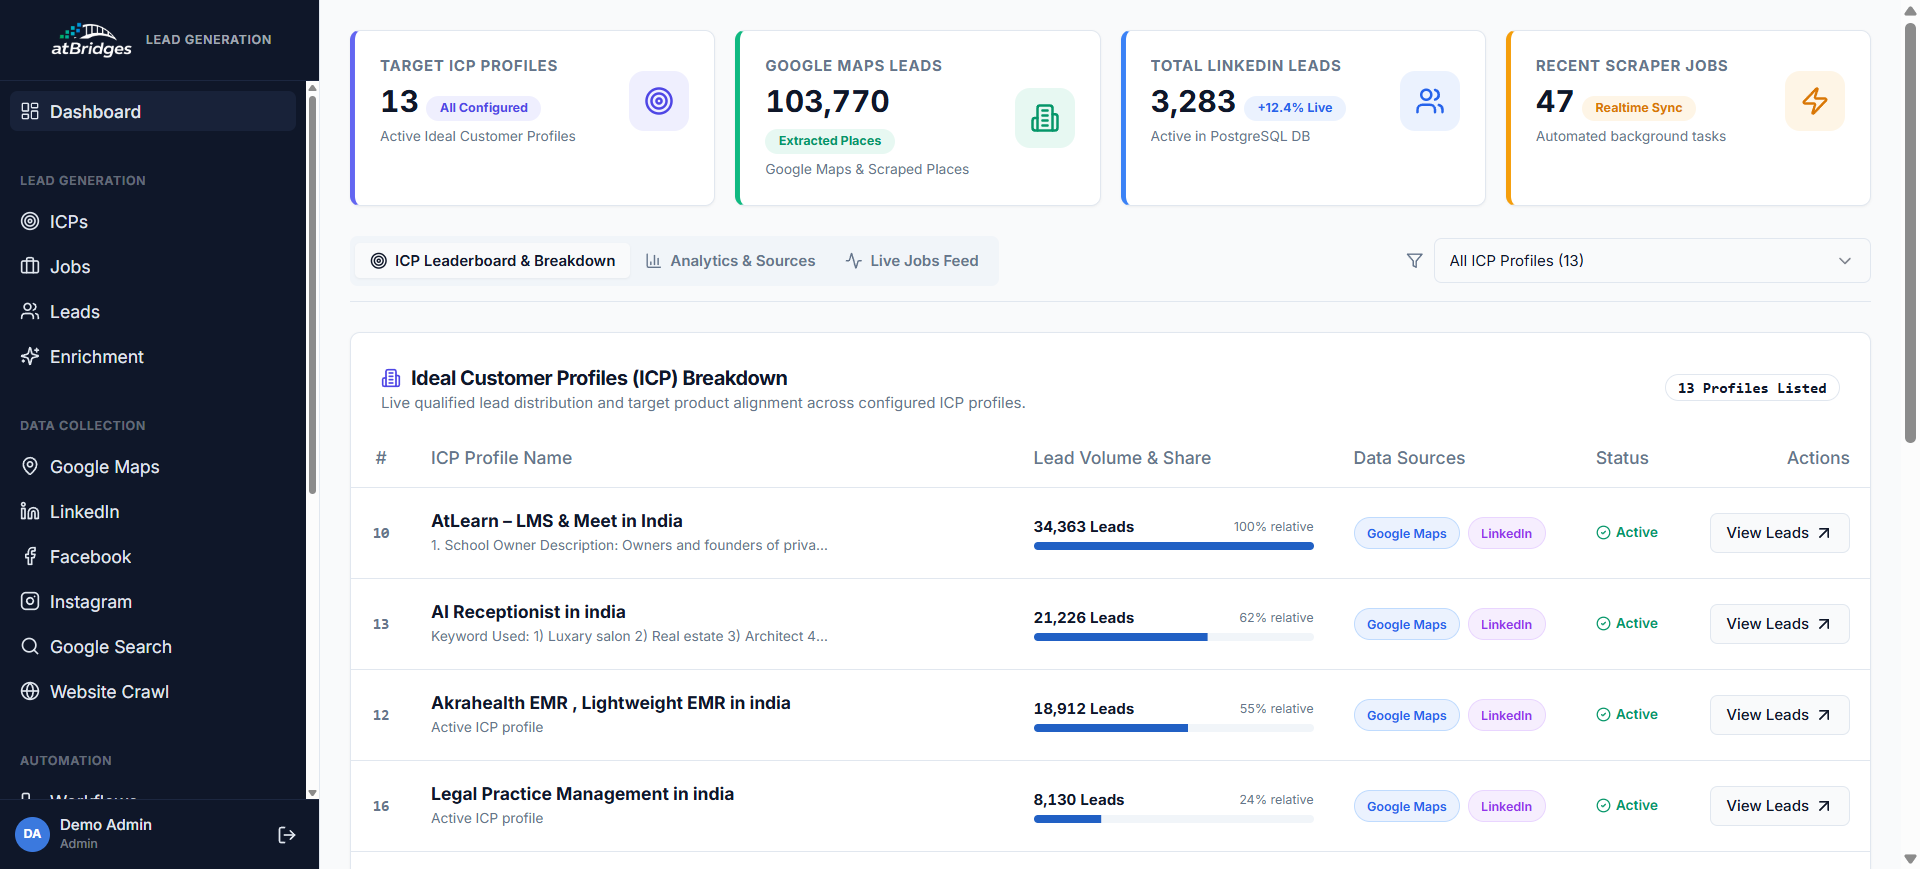The width and height of the screenshot is (1920, 869).
Task: Click the Realtime Sync badge
Action: point(1639,108)
